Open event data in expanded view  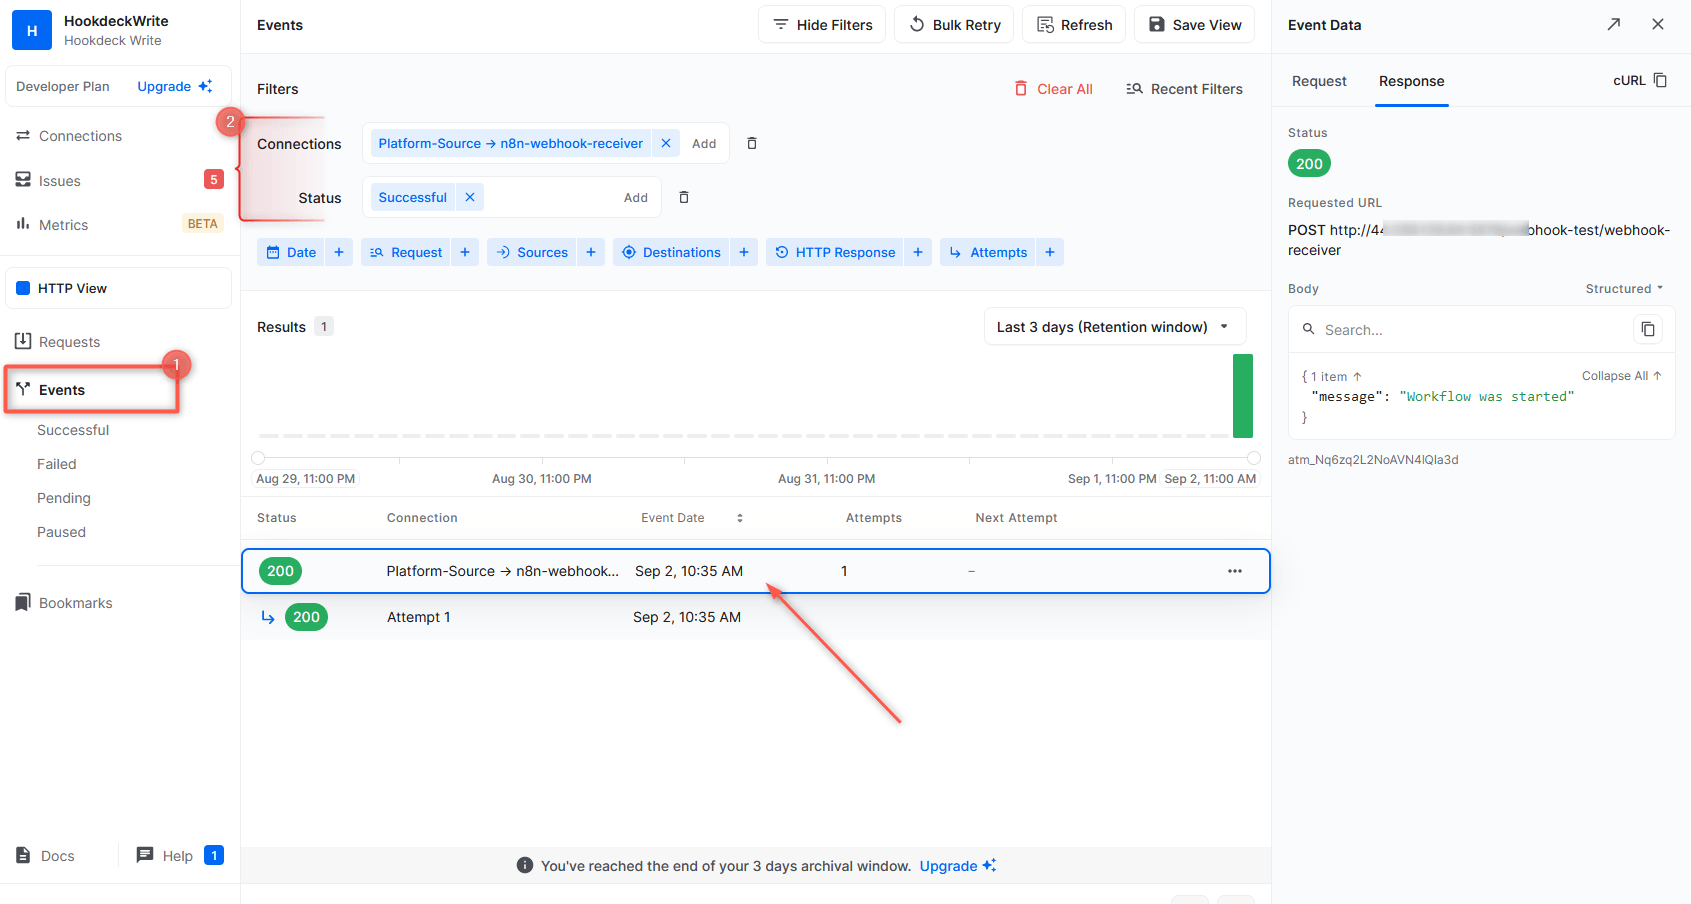pyautogui.click(x=1613, y=25)
